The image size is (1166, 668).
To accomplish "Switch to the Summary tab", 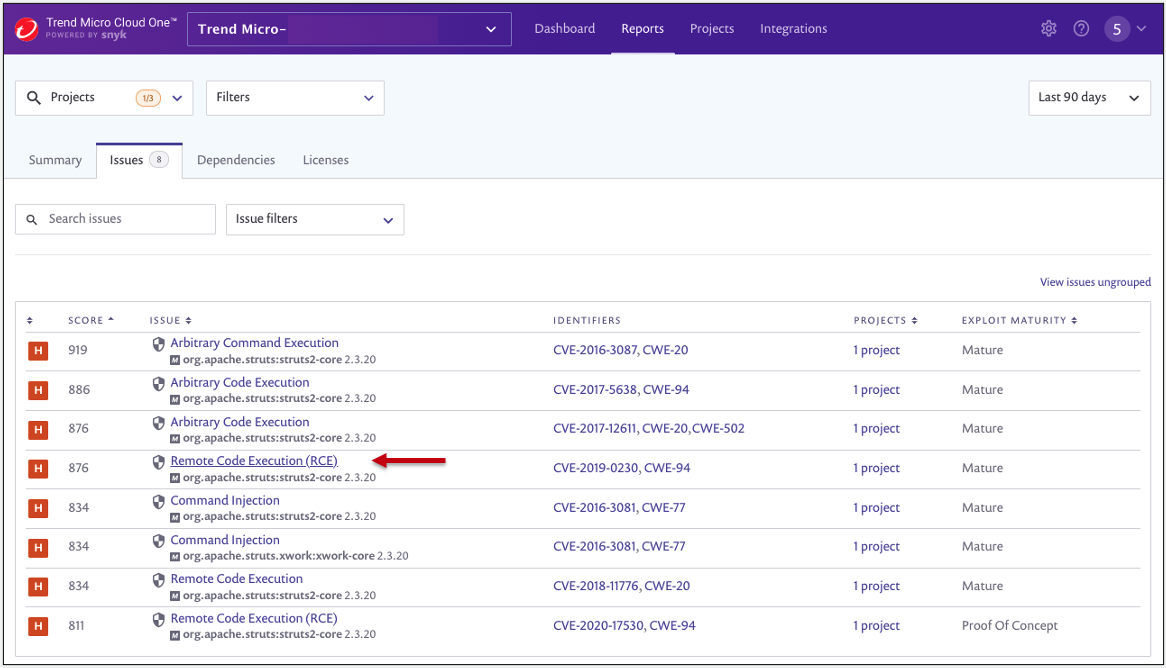I will (55, 161).
